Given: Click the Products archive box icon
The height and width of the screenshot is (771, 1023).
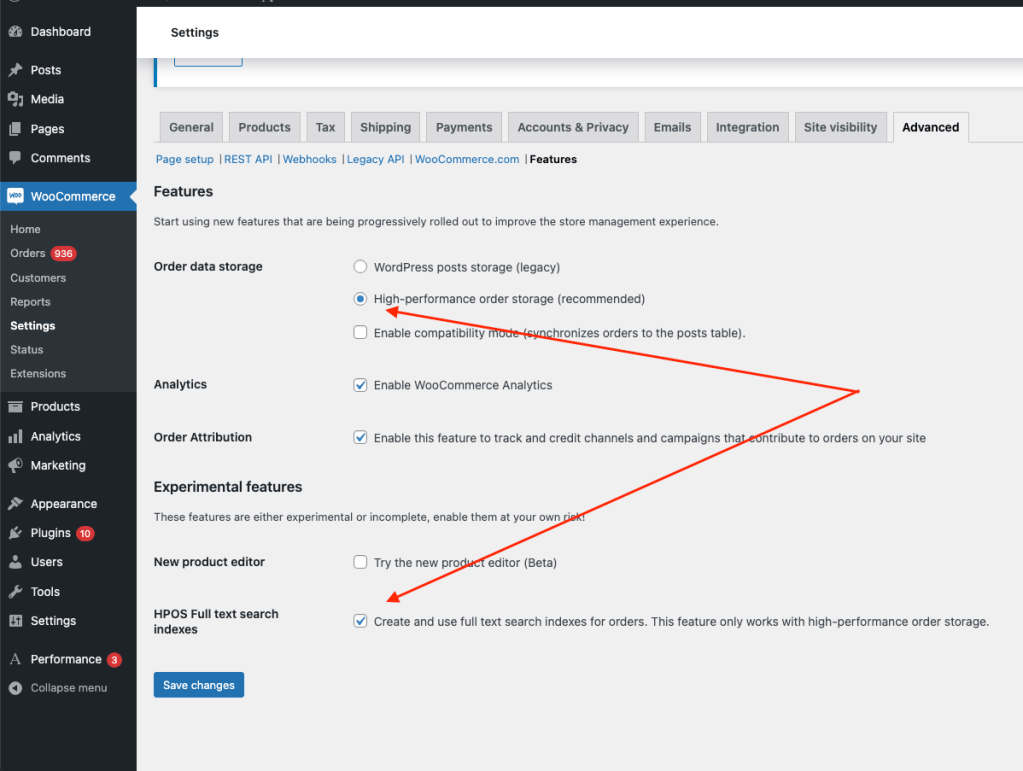Looking at the screenshot, I should [15, 406].
